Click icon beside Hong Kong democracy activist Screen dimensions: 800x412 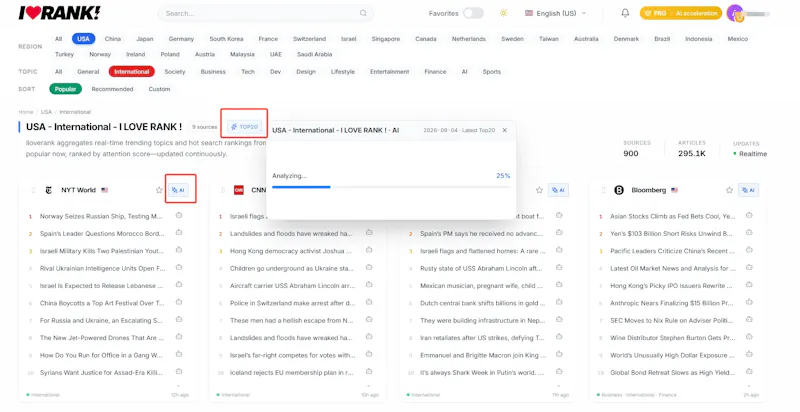point(369,250)
